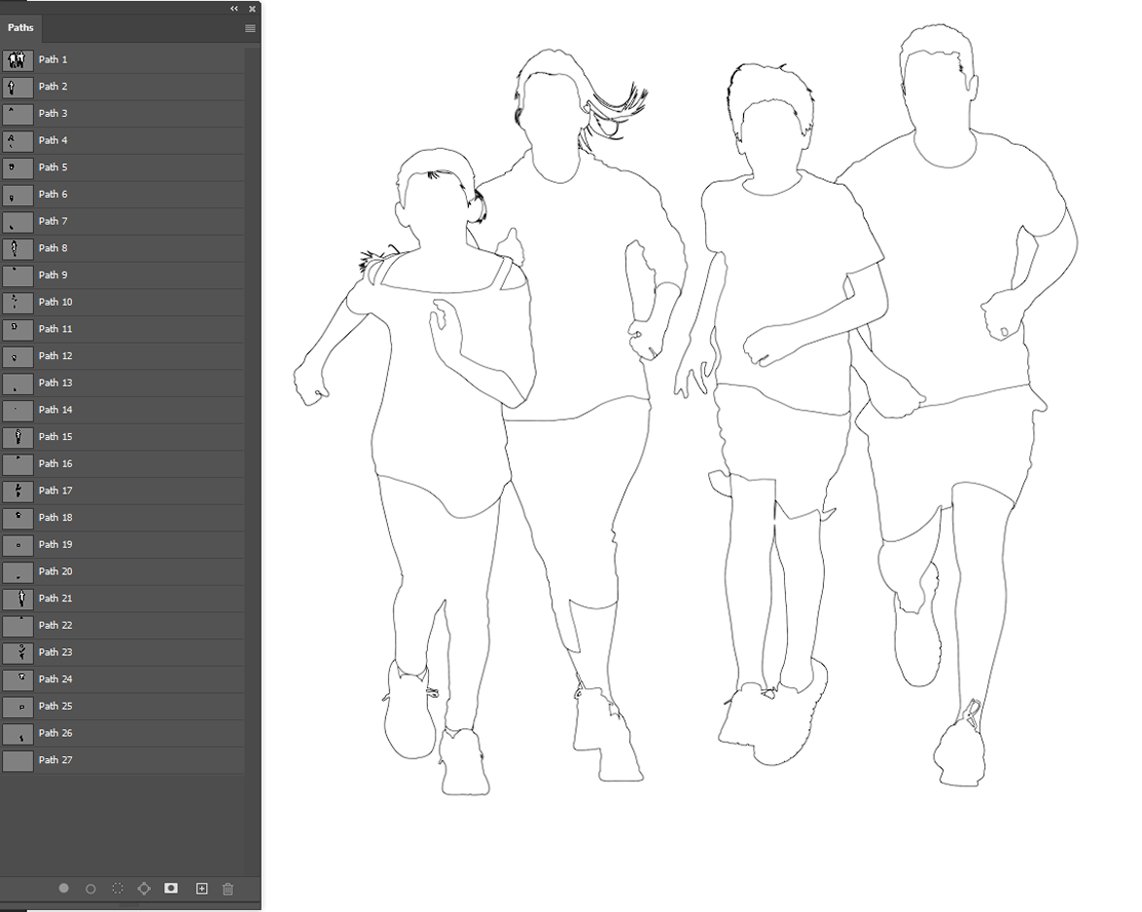Viewport: 1142px width, 912px height.
Task: Collapse the panel with double-arrow icon
Action: pyautogui.click(x=234, y=9)
